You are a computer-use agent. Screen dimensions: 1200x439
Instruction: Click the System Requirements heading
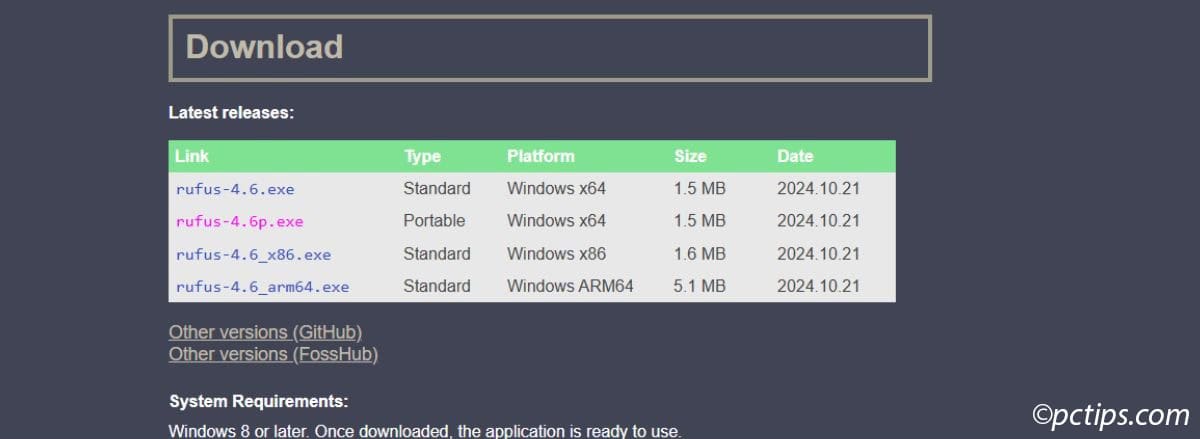[259, 401]
